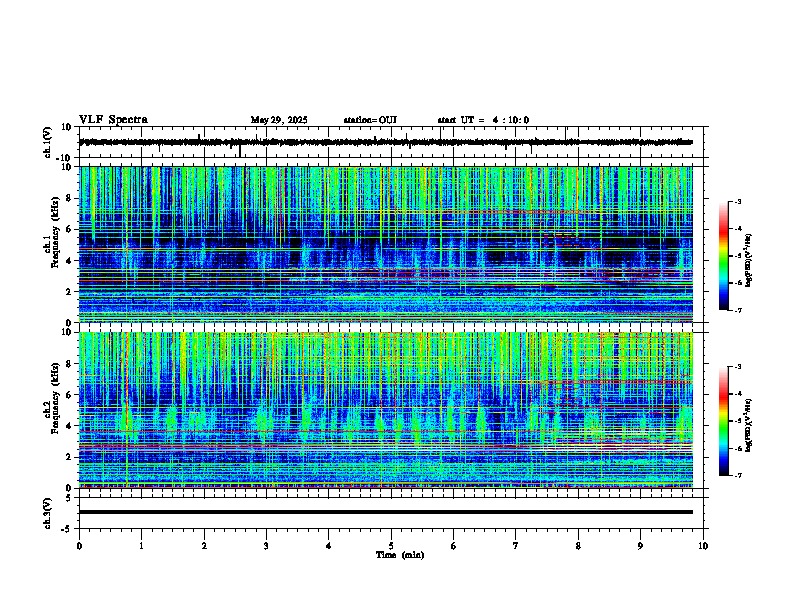Click the 8 kHz tick label on ch.1 spectrogram
Screen dimensions: 792x612
click(x=70, y=198)
